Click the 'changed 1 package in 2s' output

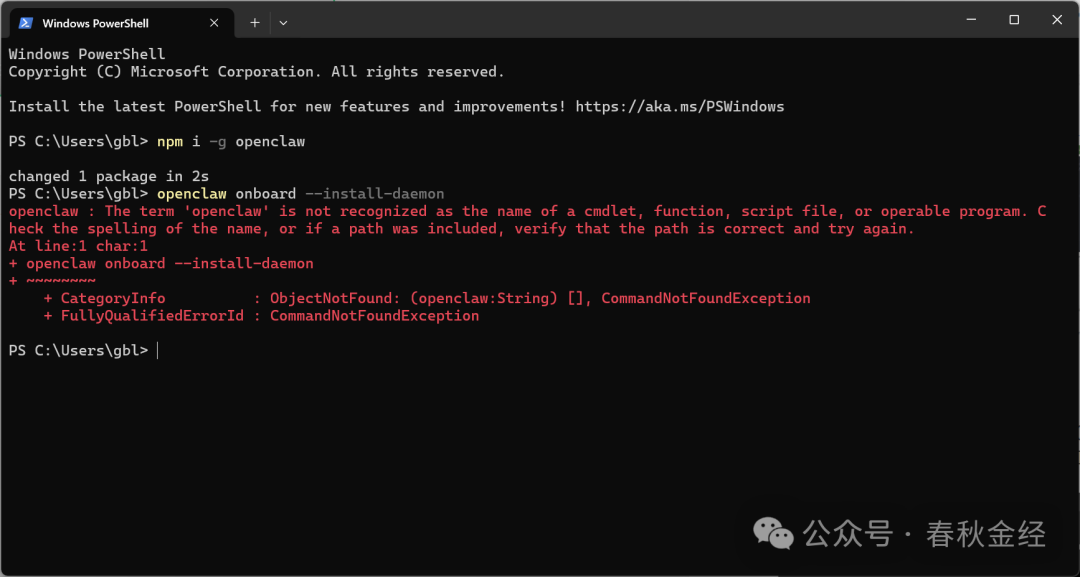tap(109, 176)
